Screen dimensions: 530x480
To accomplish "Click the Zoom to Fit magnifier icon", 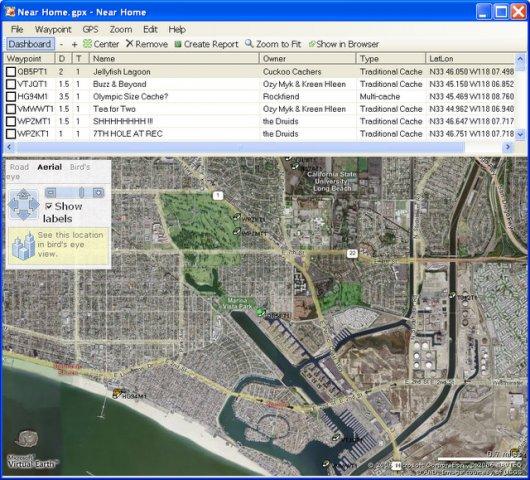I will pyautogui.click(x=249, y=43).
